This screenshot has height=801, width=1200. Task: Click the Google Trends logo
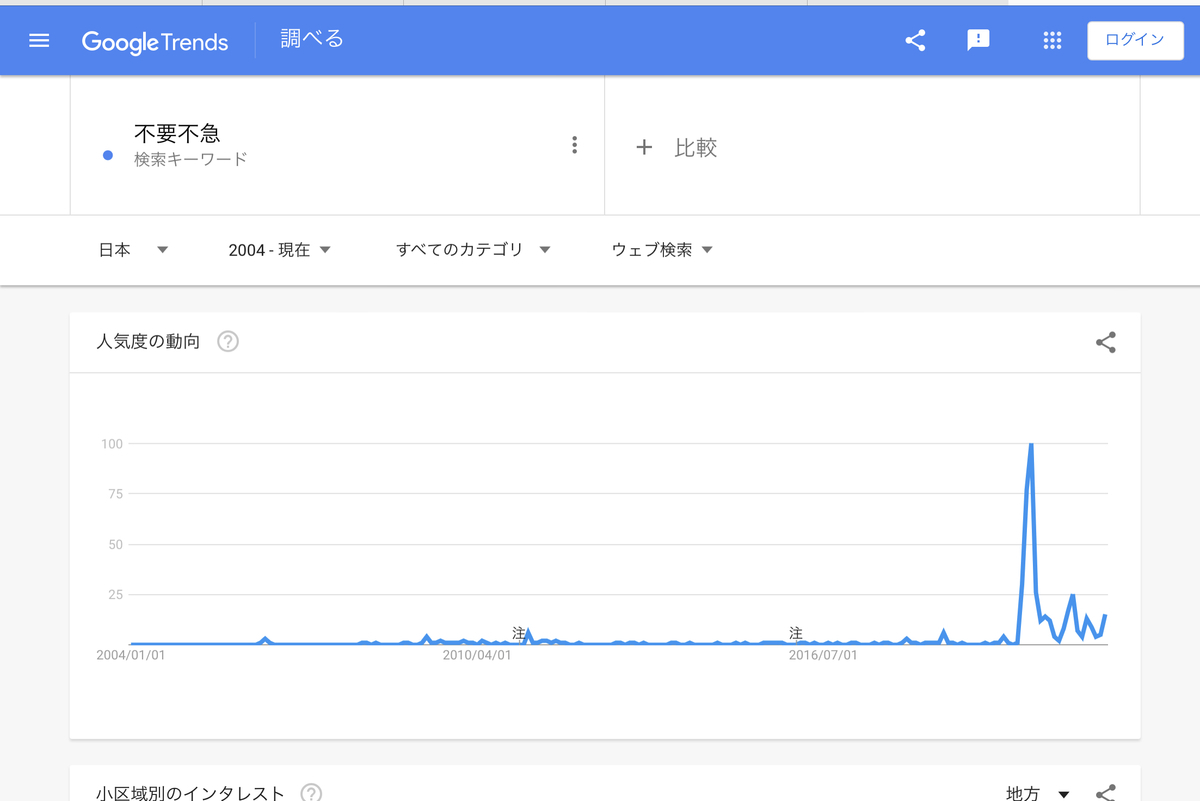pyautogui.click(x=155, y=41)
